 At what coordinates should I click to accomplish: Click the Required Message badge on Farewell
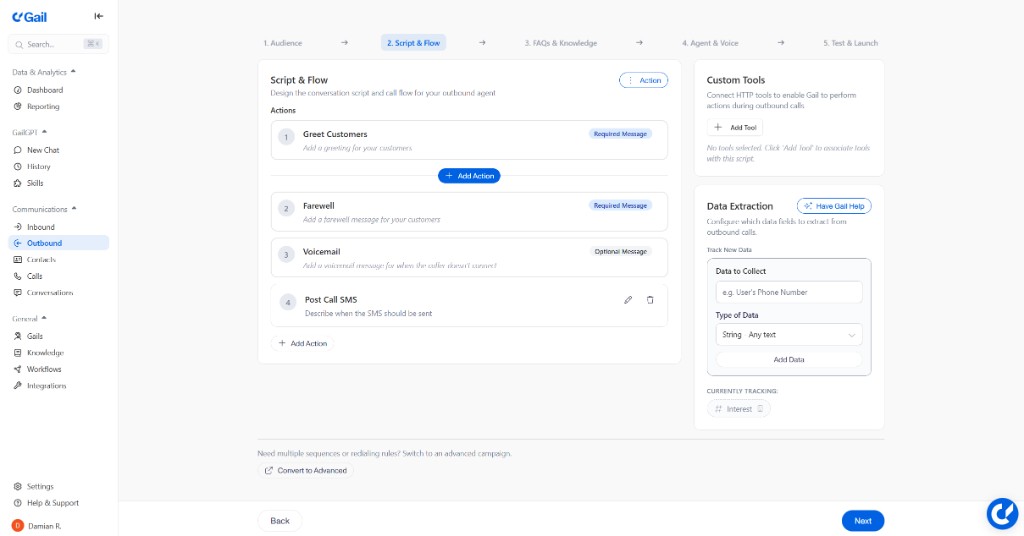click(620, 206)
